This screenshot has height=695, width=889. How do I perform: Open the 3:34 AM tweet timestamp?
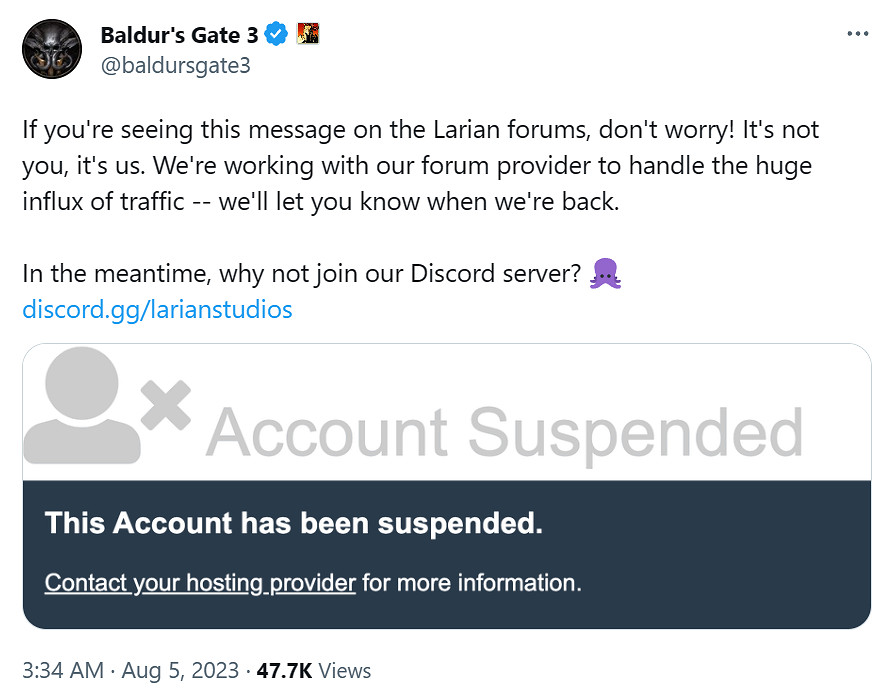(x=61, y=670)
